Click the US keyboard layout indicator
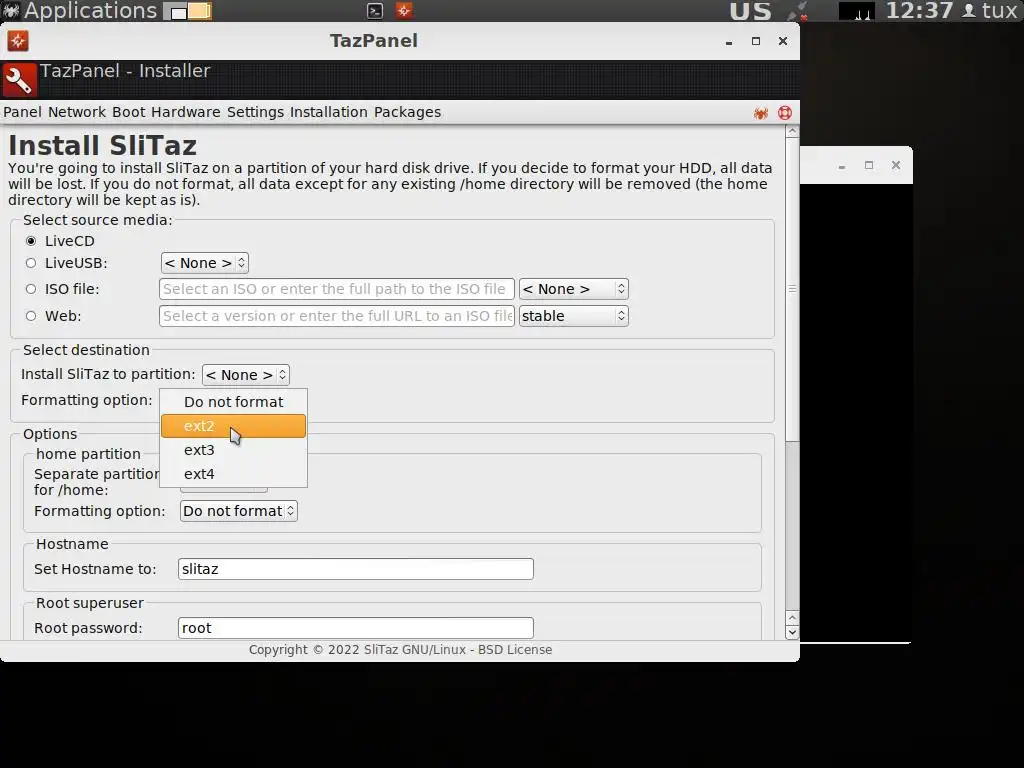The image size is (1024, 768). click(750, 10)
